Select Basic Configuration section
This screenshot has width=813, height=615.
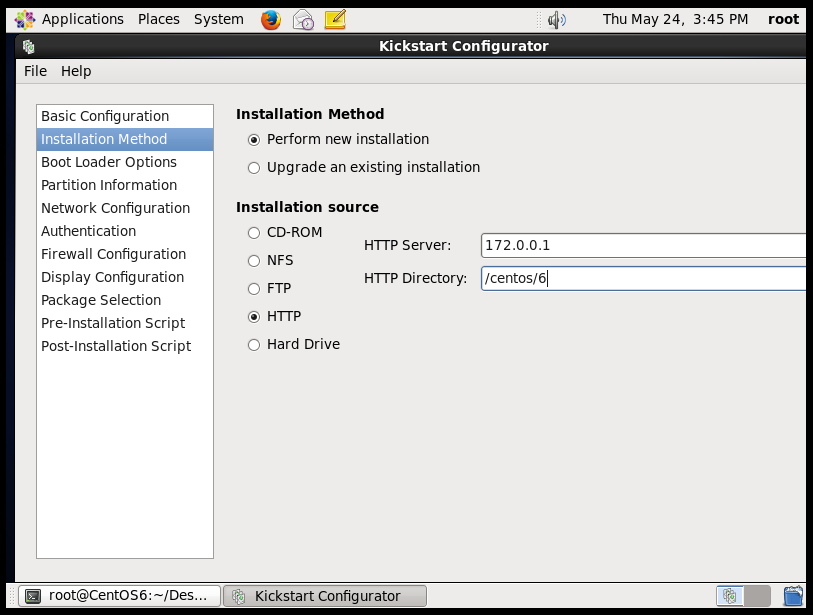[x=125, y=116]
